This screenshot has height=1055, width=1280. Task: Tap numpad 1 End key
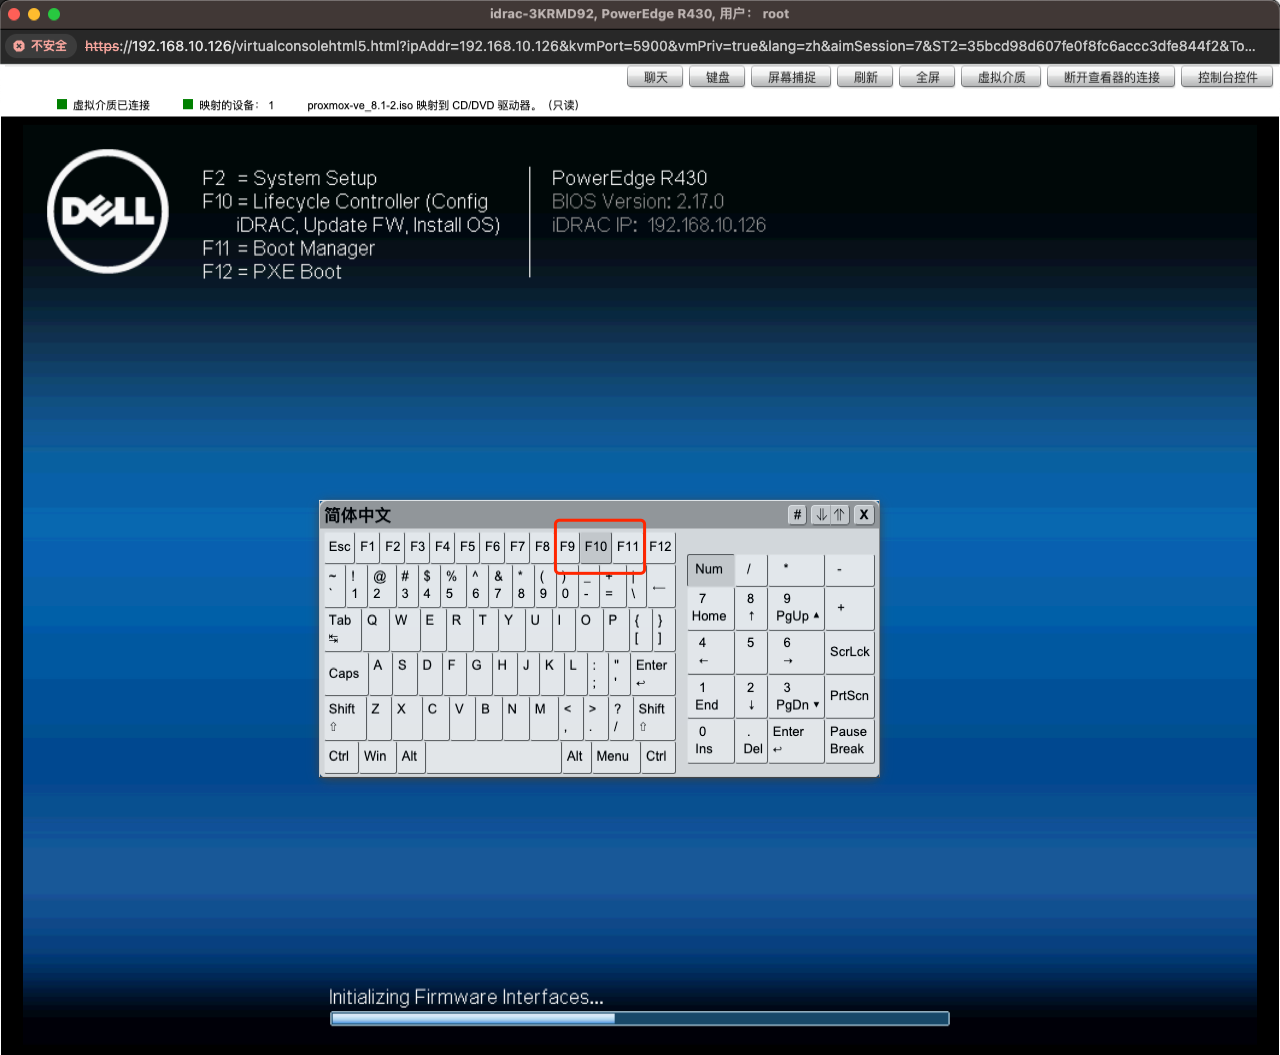pos(710,696)
